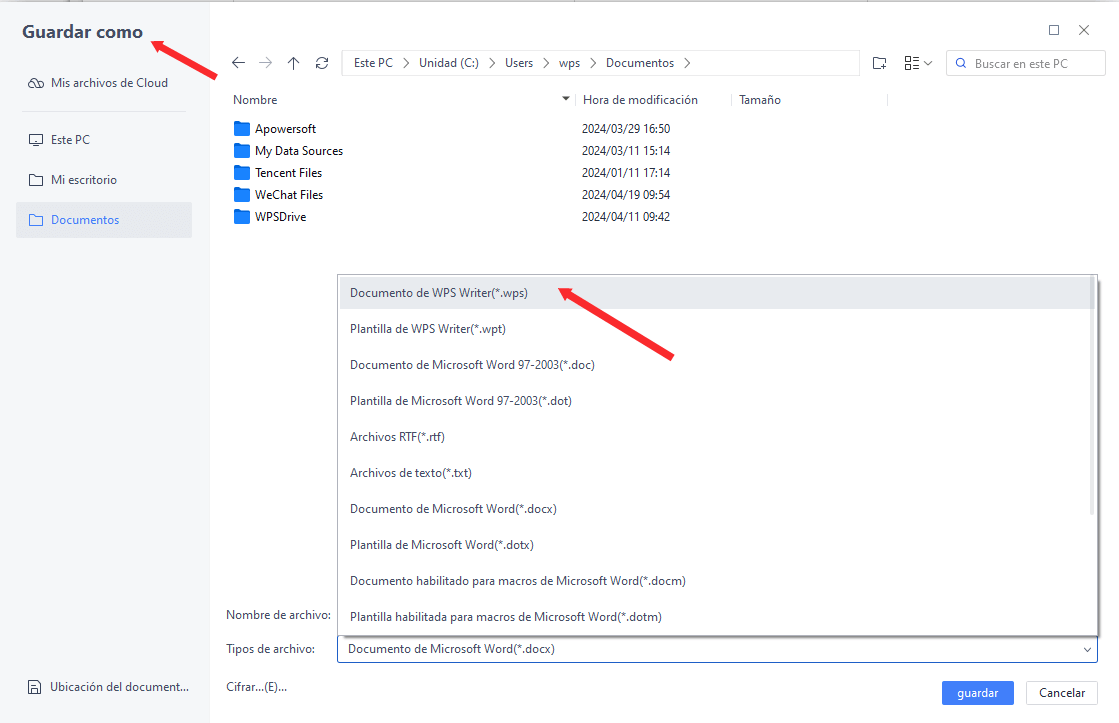This screenshot has width=1119, height=723.
Task: Click the Cancelar button
Action: pyautogui.click(x=1061, y=692)
